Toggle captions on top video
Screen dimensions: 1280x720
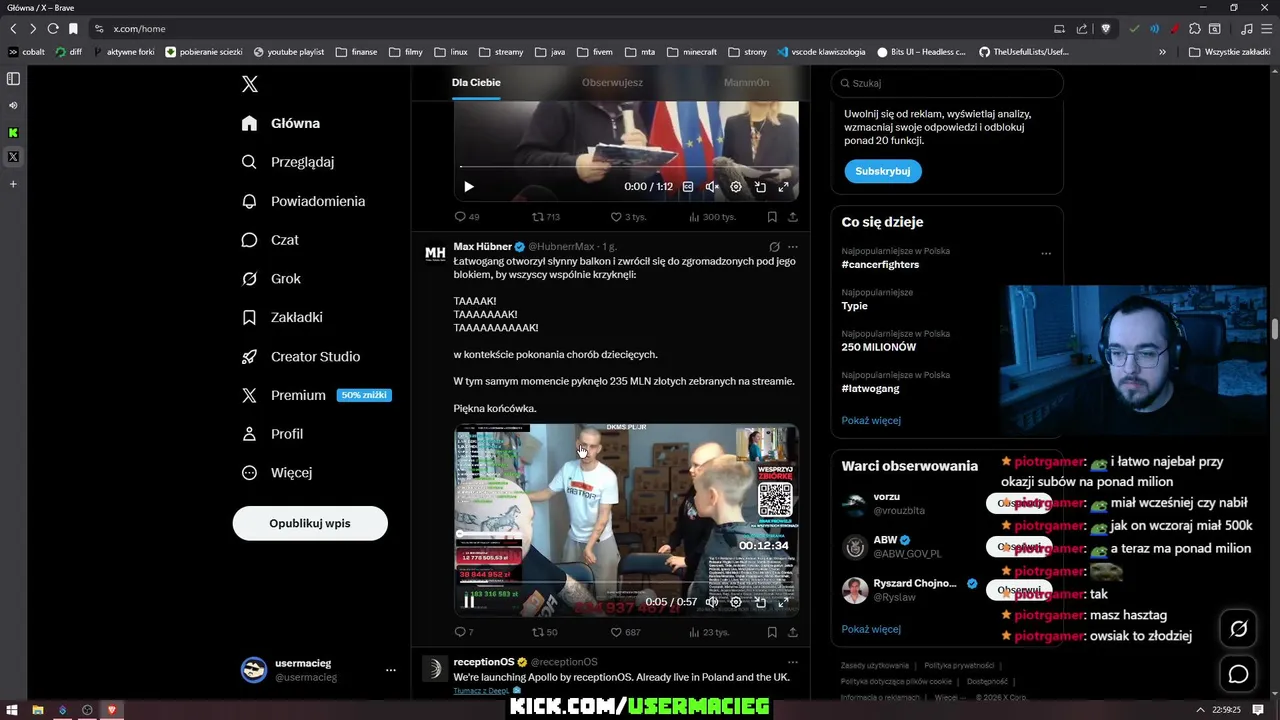click(x=688, y=187)
